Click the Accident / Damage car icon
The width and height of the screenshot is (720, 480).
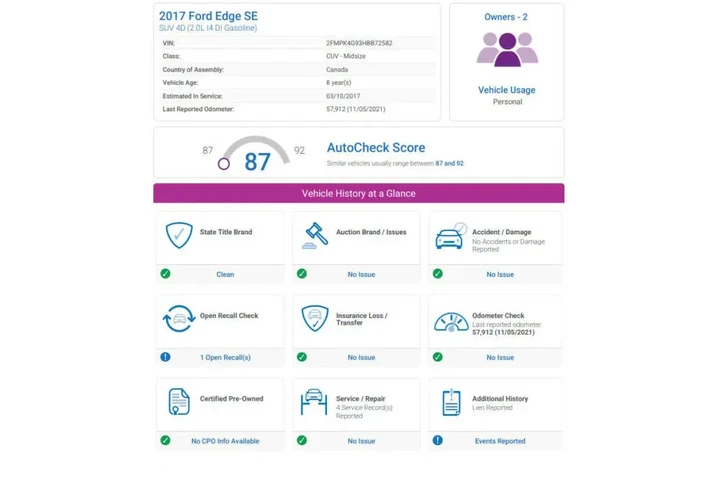(x=451, y=236)
